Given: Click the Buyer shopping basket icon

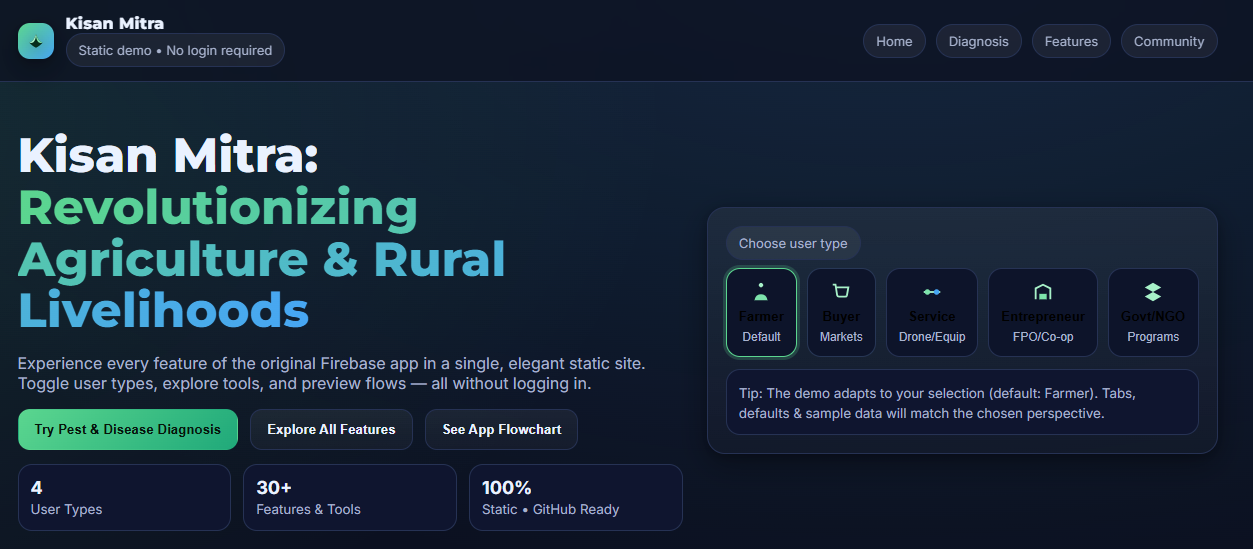Looking at the screenshot, I should pos(841,292).
